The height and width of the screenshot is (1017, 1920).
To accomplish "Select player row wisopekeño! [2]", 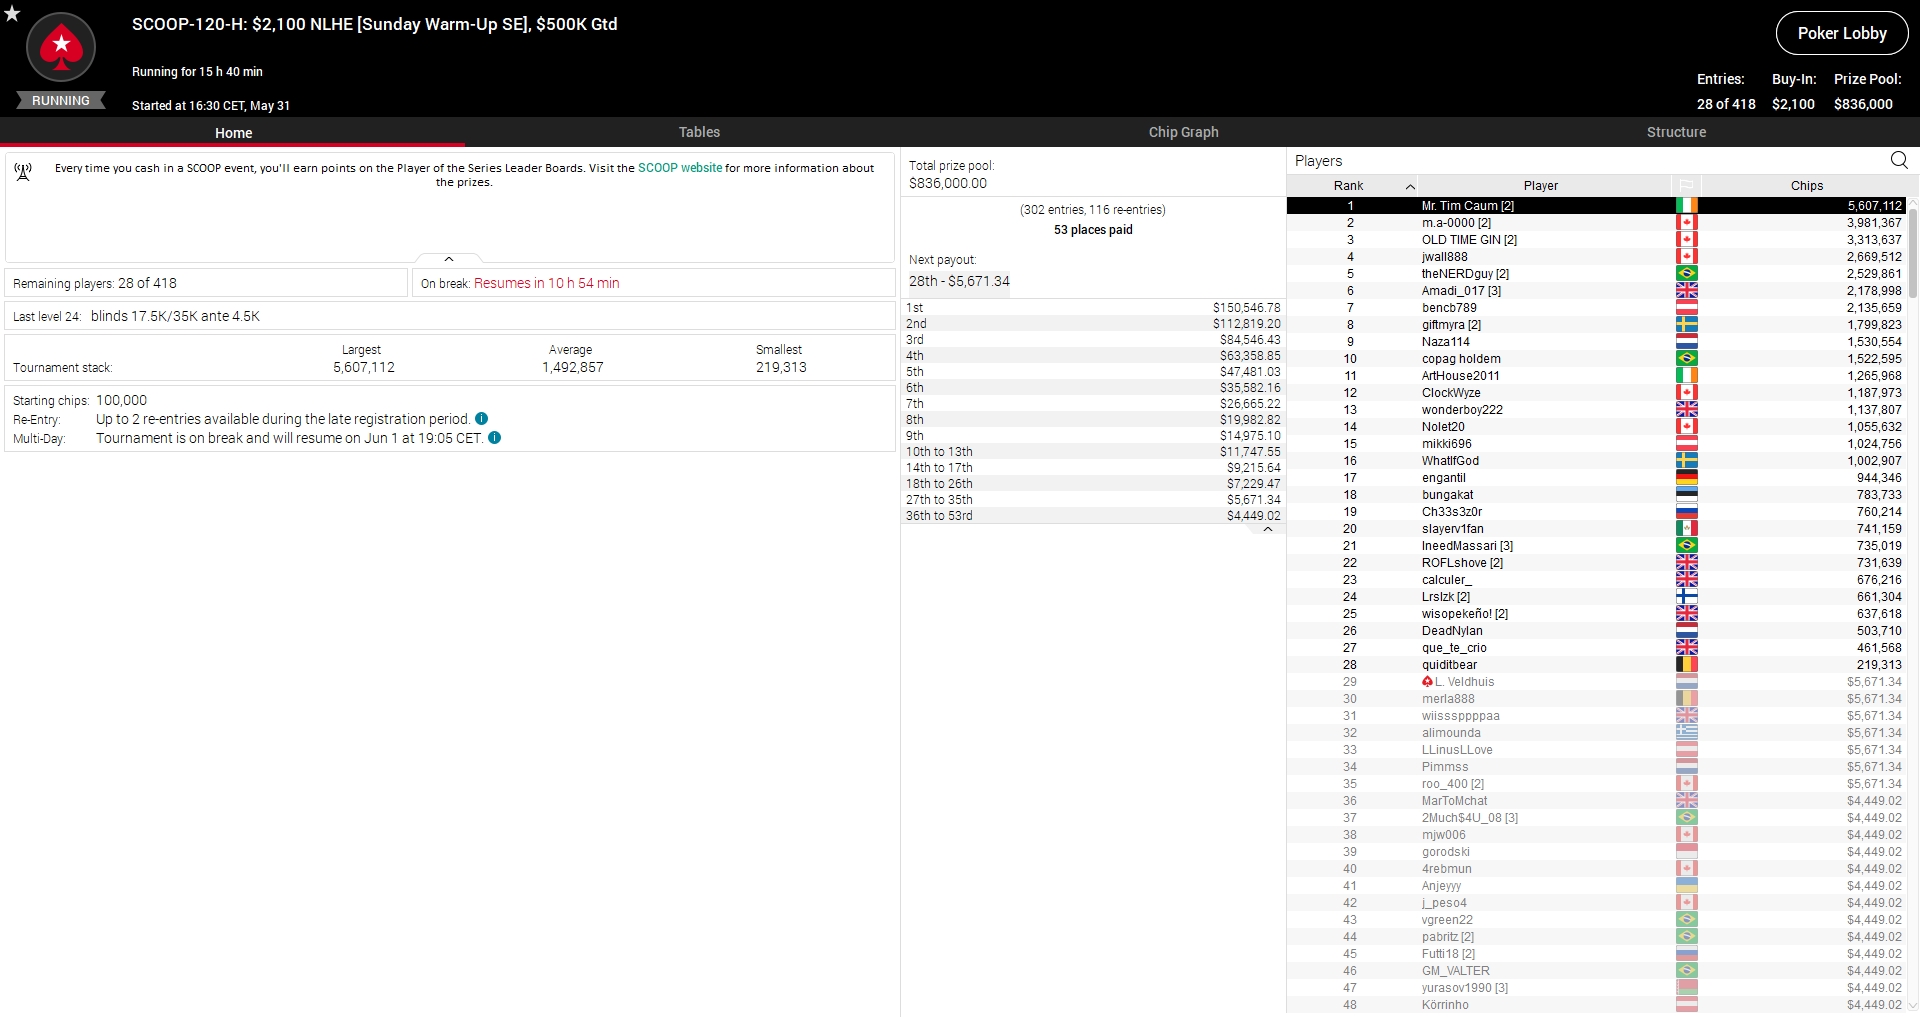I will pos(1596,614).
